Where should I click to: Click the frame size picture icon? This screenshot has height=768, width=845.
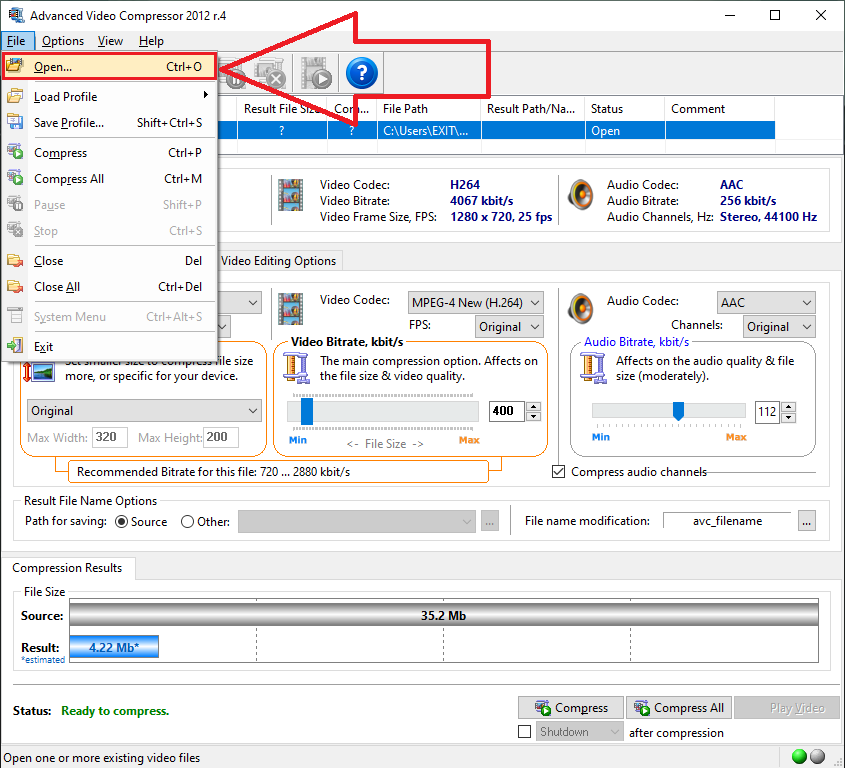pyautogui.click(x=39, y=372)
